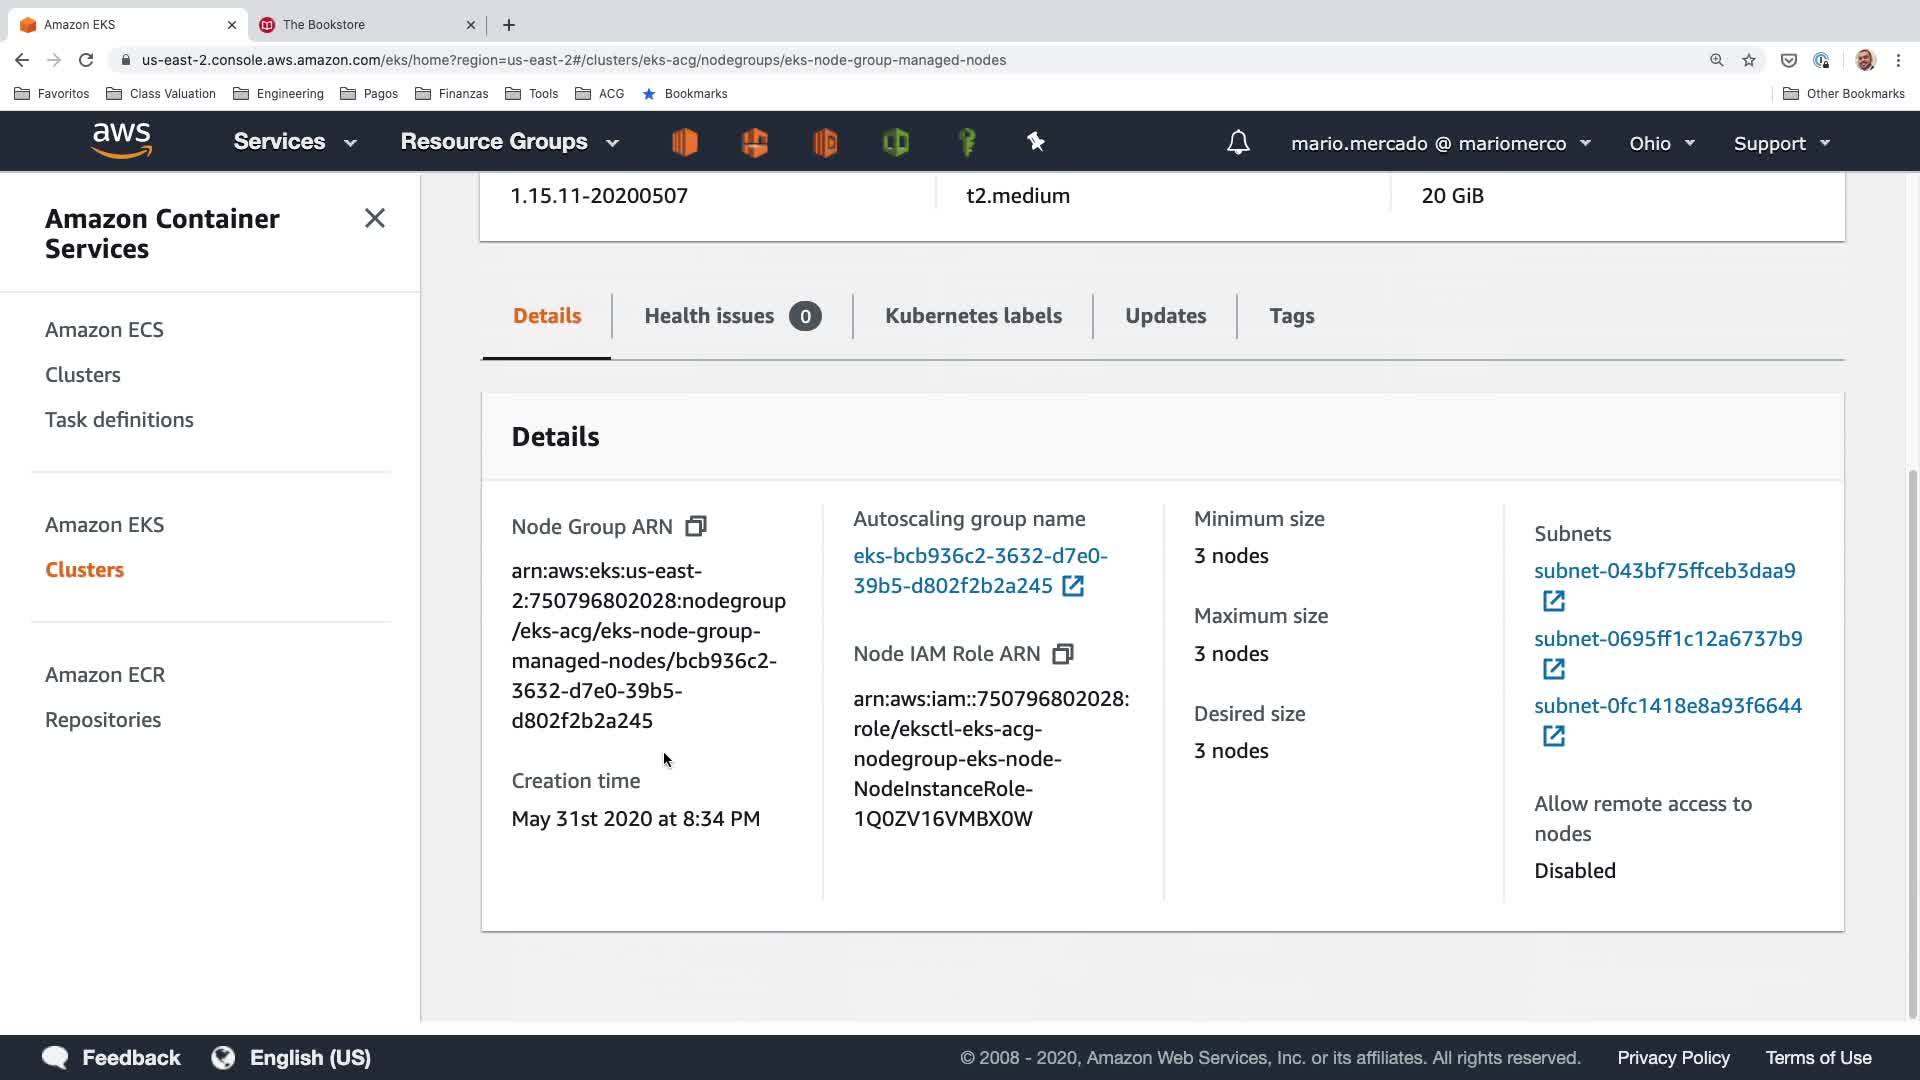Viewport: 1920px width, 1080px height.
Task: Open the Support dropdown menu
Action: coord(1781,143)
